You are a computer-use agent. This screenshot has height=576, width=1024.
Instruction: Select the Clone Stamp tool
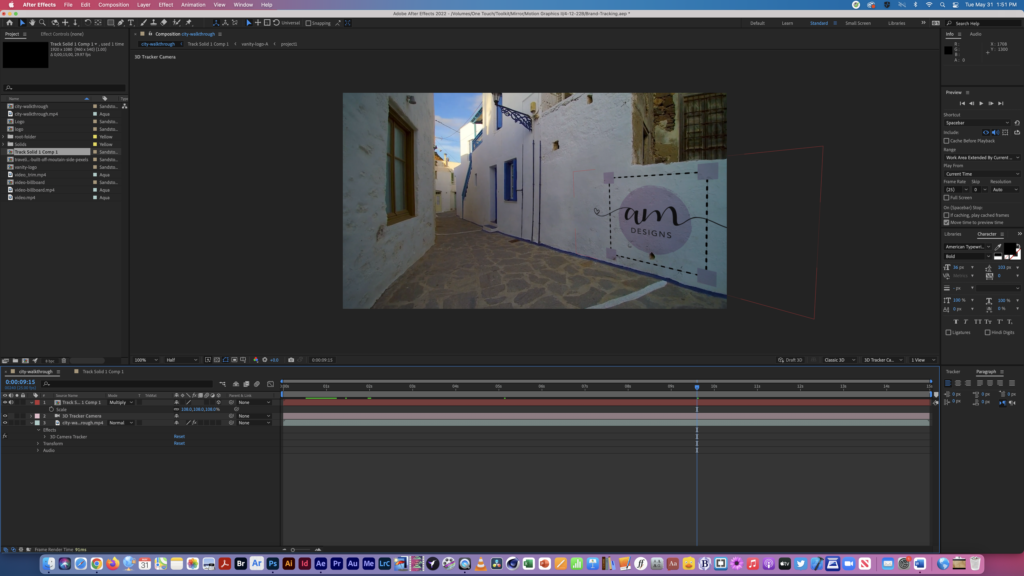153,23
